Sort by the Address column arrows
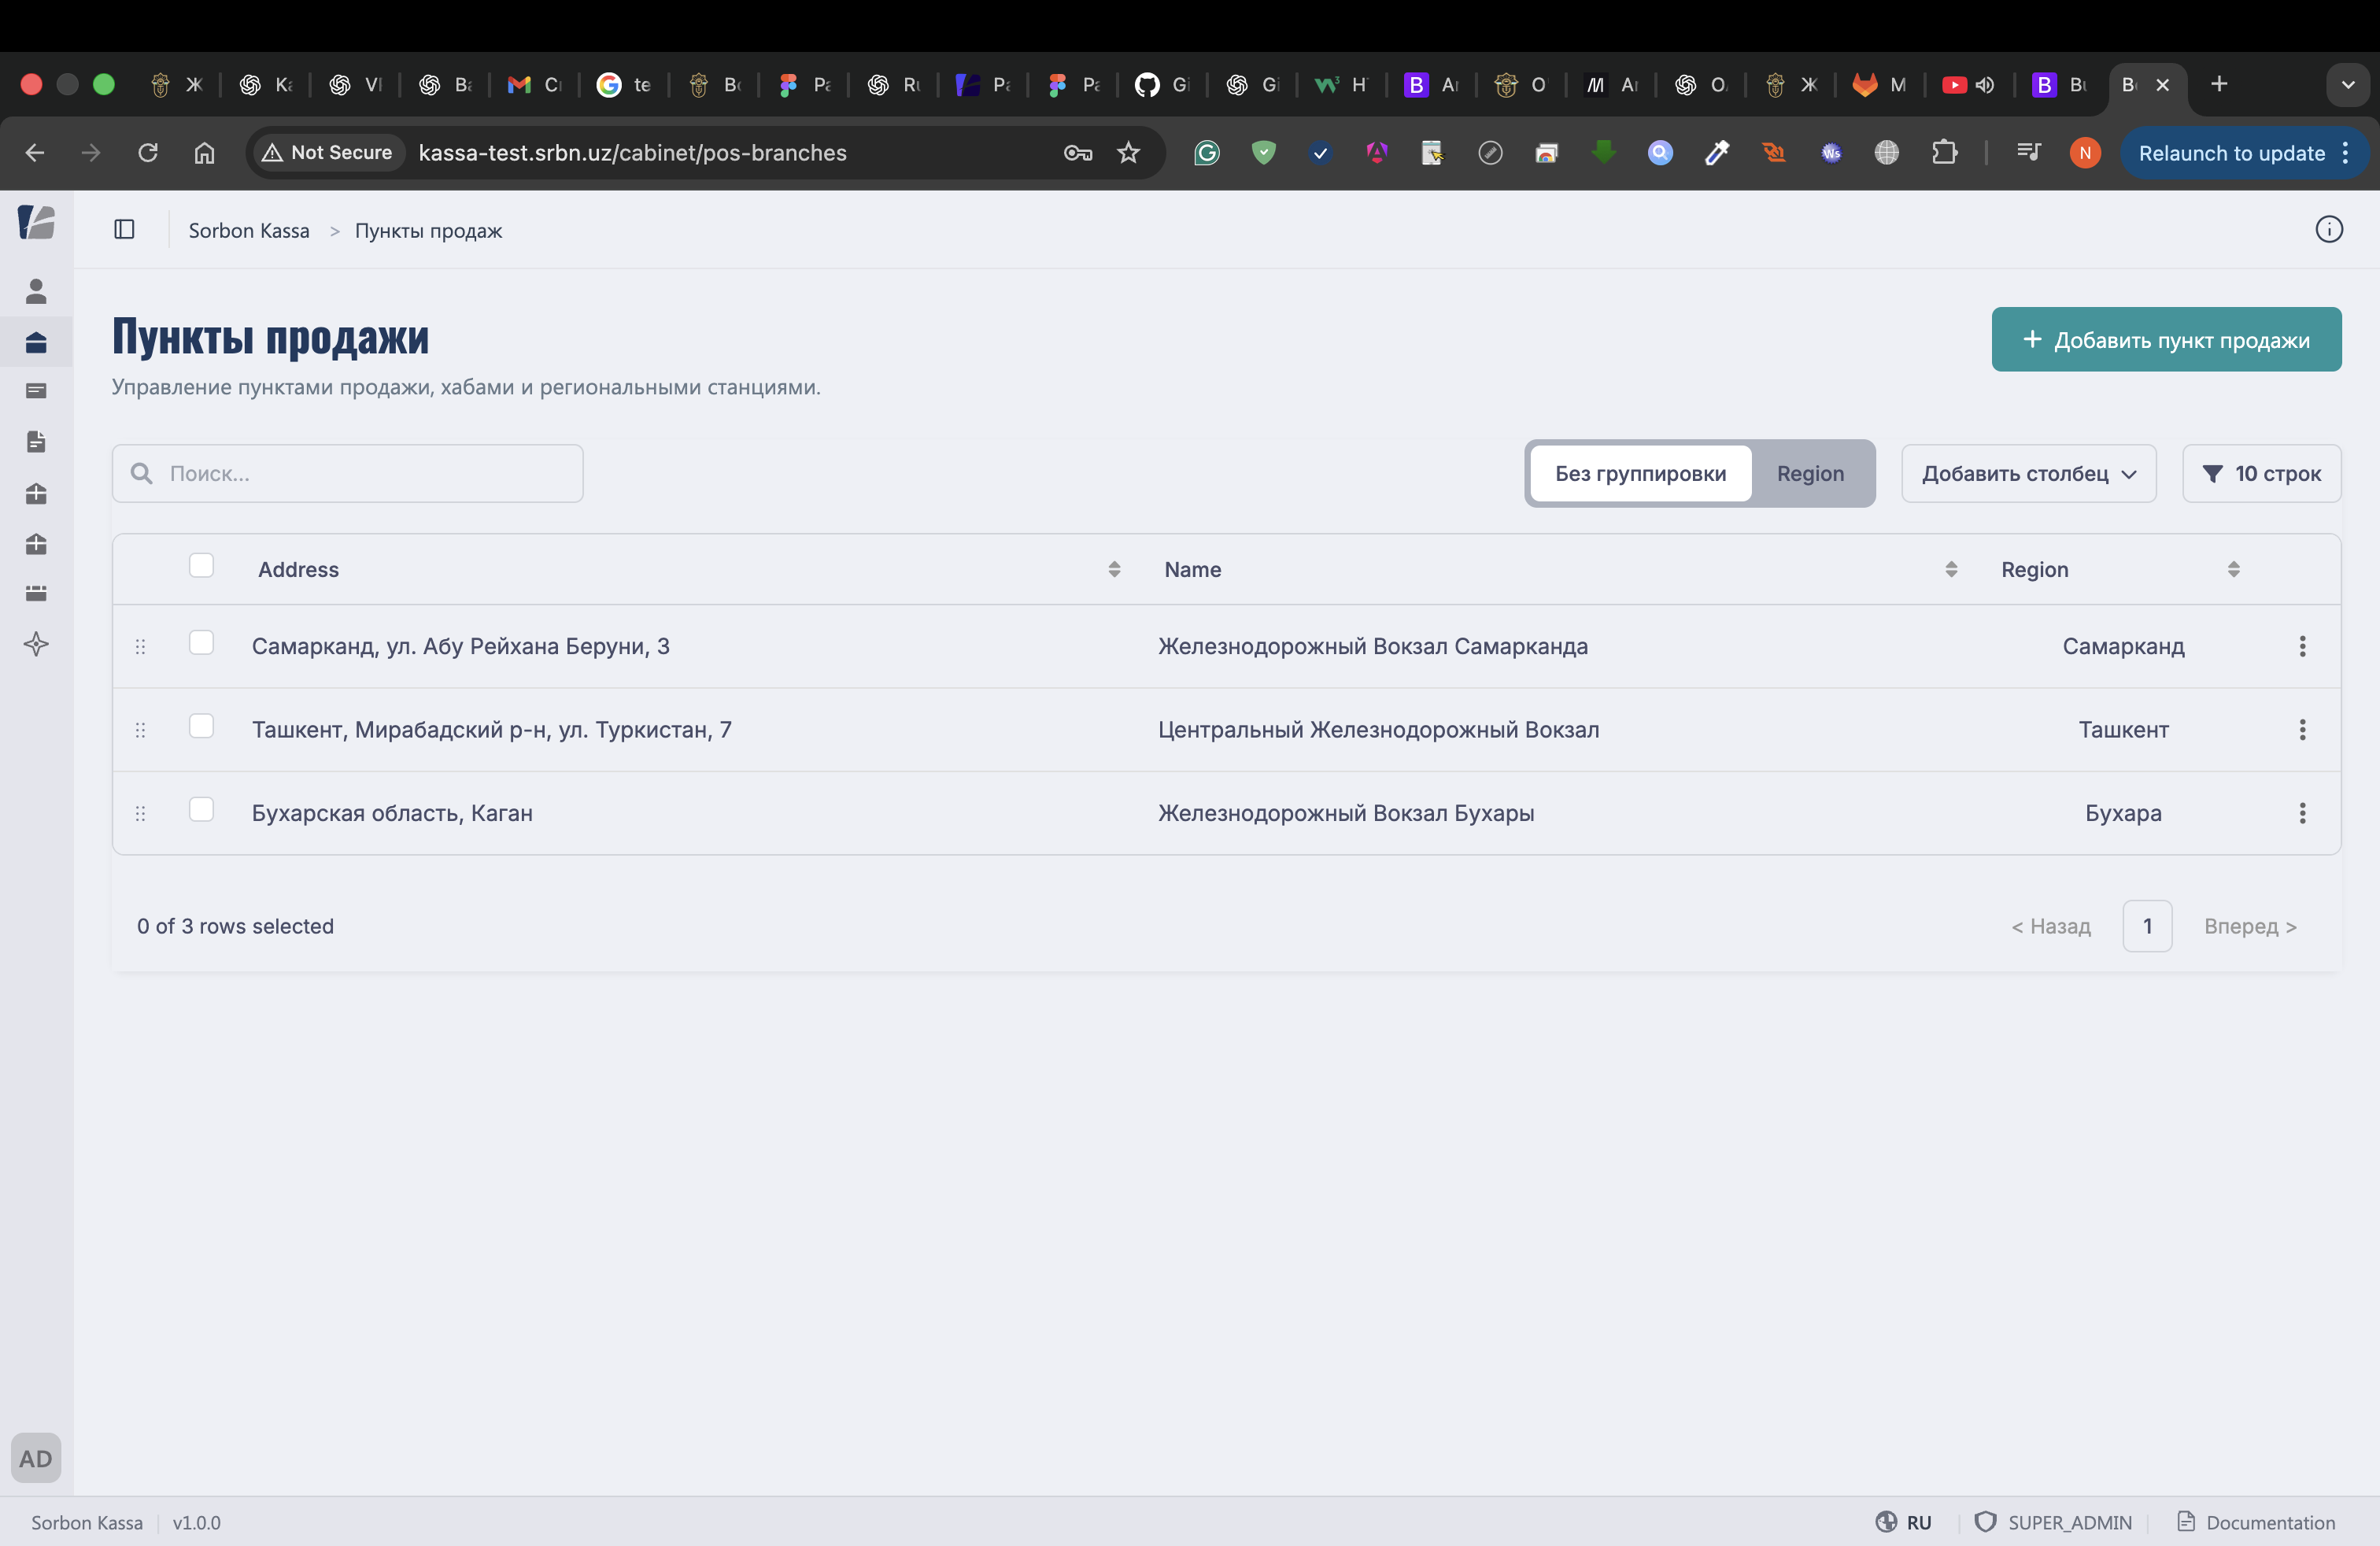The height and width of the screenshot is (1546, 2380). [1114, 570]
